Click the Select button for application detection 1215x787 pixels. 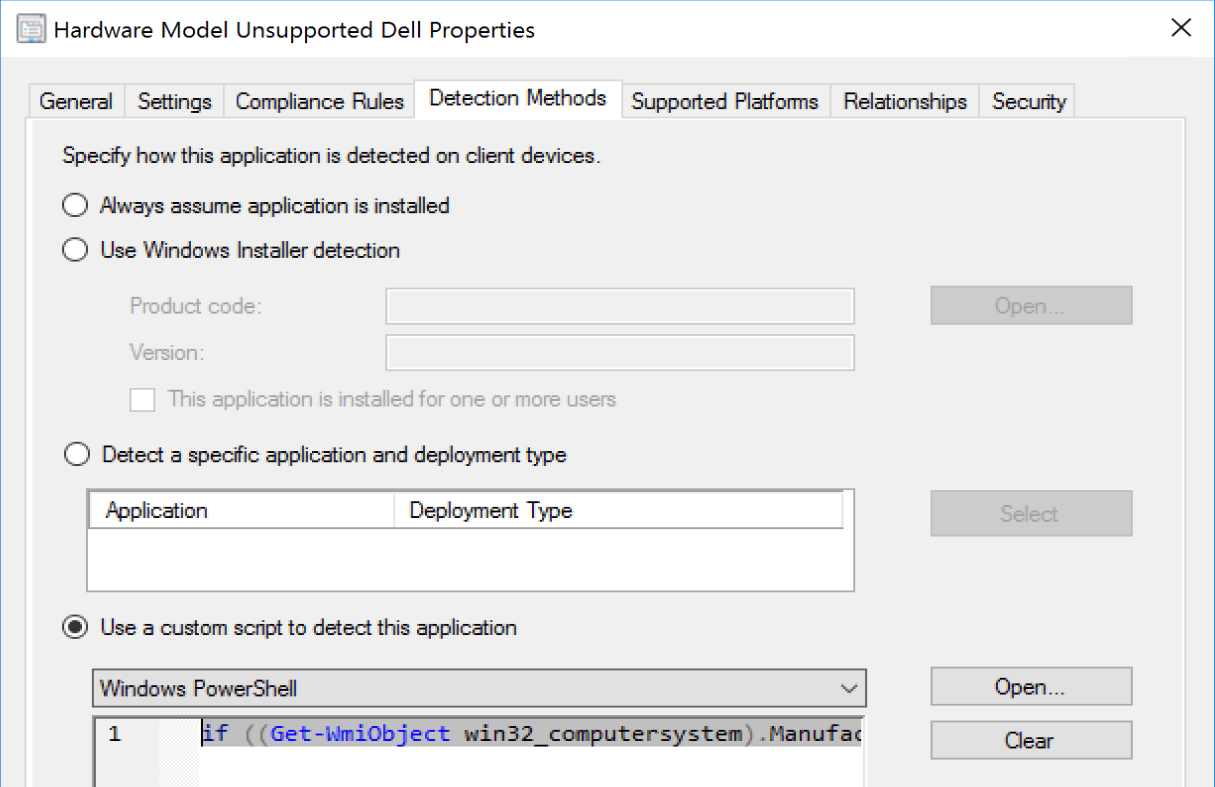pyautogui.click(x=1030, y=514)
